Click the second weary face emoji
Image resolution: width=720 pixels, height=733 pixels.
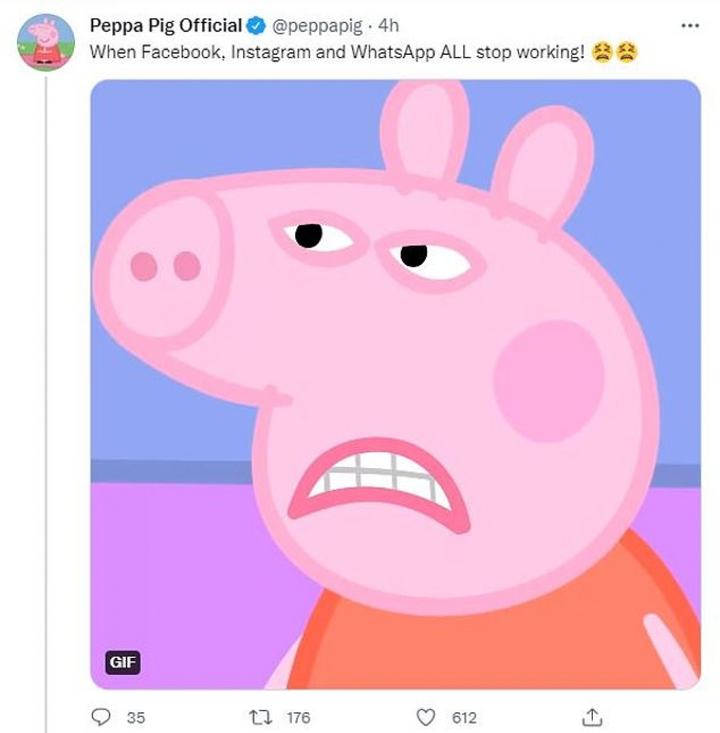tap(626, 52)
